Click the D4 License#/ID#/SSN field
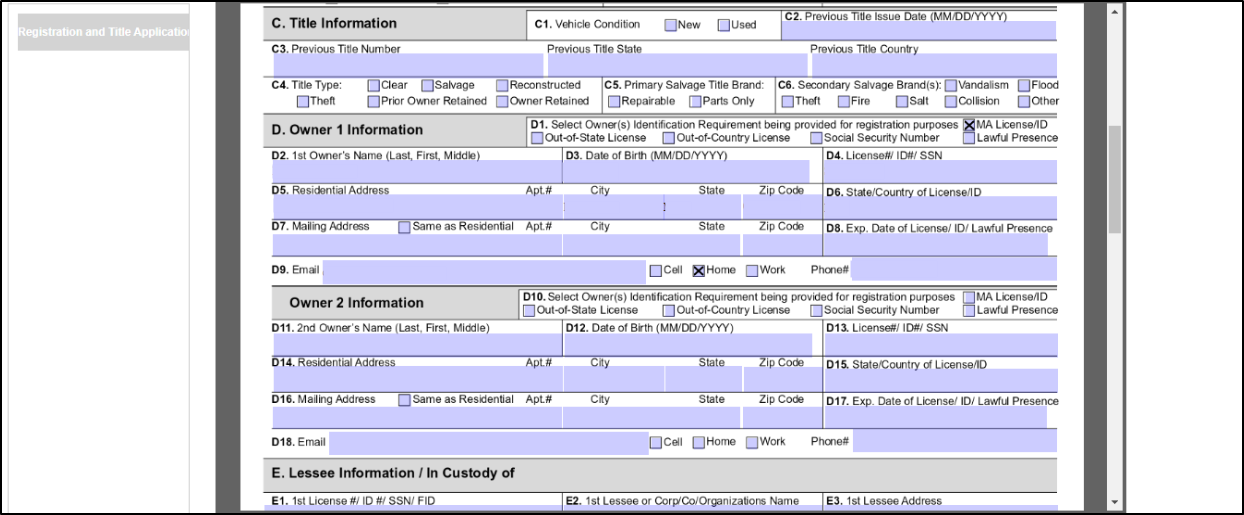The width and height of the screenshot is (1244, 515). tap(940, 172)
